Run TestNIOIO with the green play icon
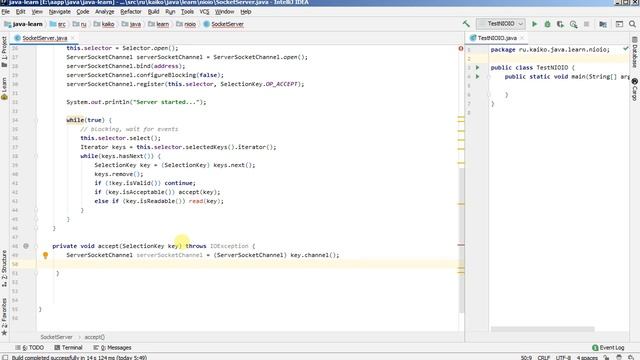 [x=534, y=24]
